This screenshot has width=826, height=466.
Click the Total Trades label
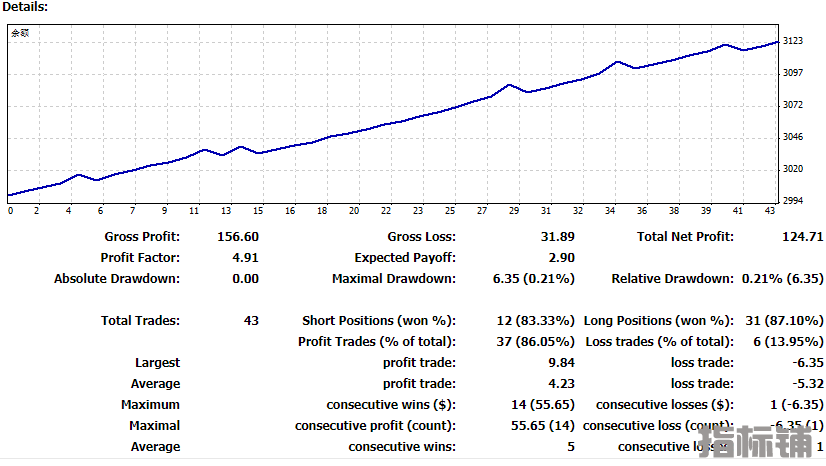[x=140, y=321]
